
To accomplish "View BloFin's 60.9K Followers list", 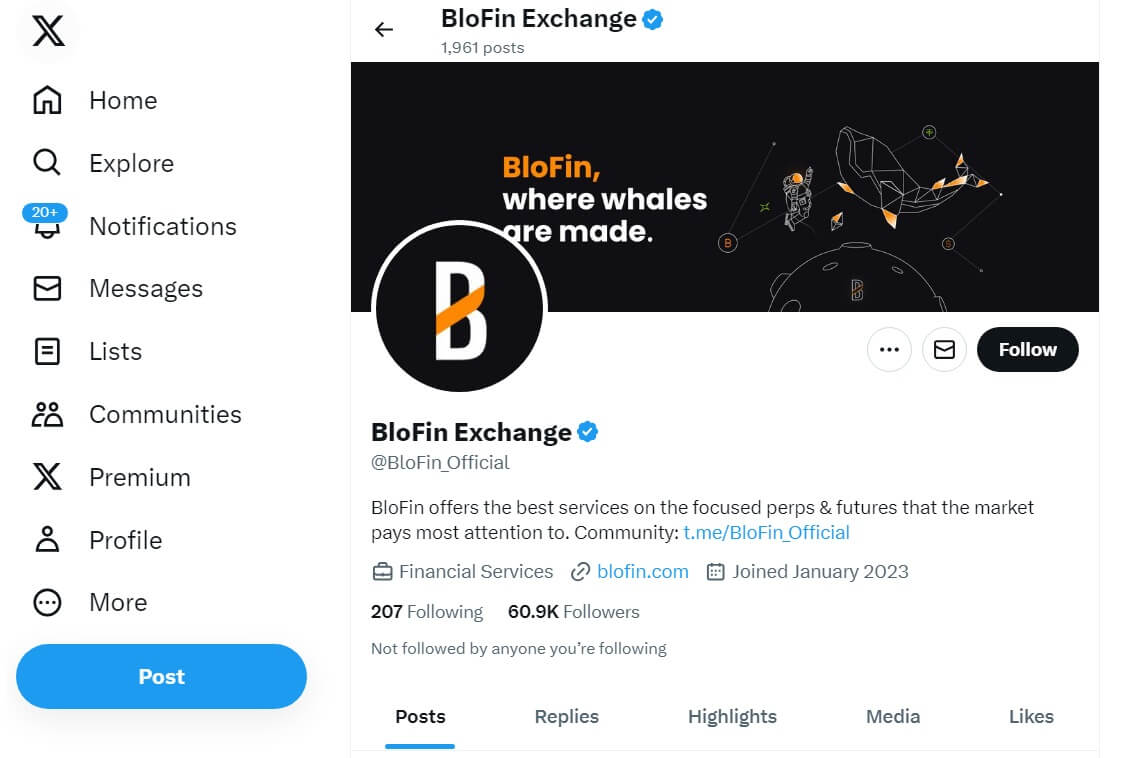I will click(573, 611).
